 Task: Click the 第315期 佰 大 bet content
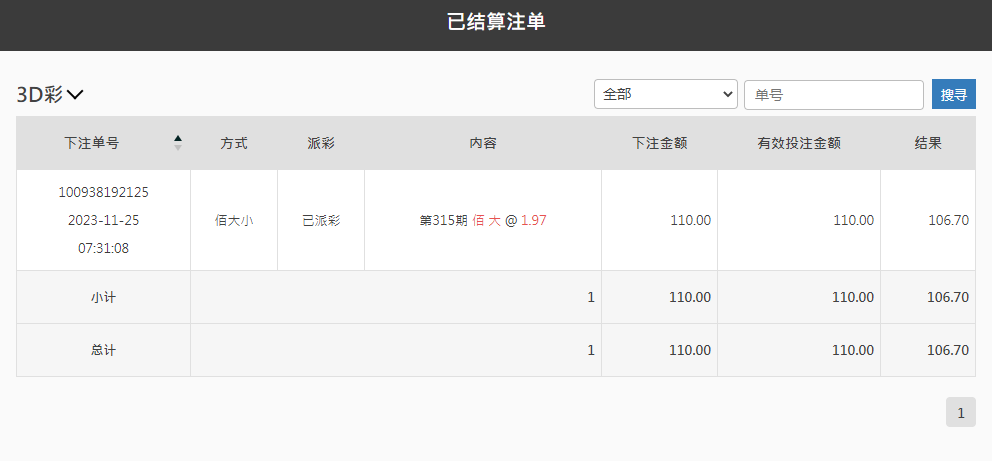(x=483, y=221)
